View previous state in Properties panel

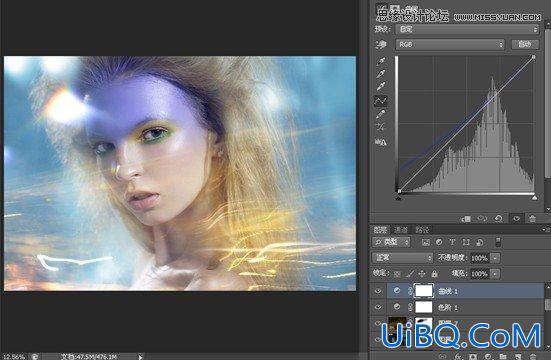coord(482,219)
